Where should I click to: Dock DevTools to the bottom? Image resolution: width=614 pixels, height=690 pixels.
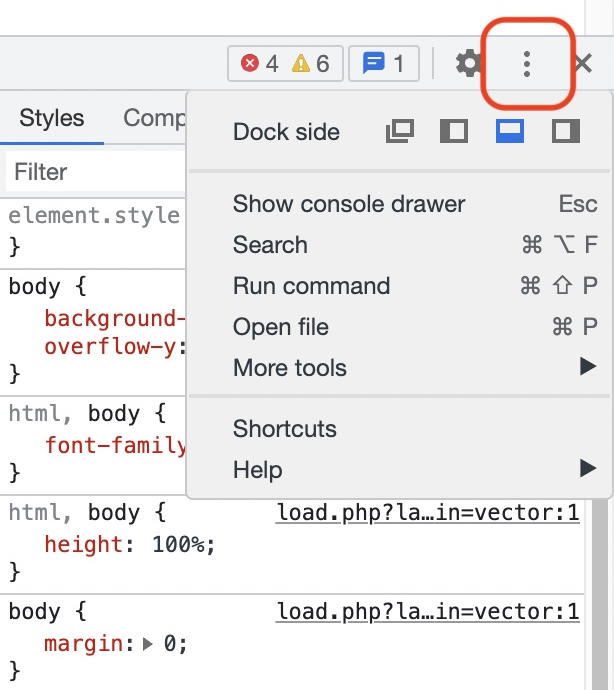coord(510,131)
